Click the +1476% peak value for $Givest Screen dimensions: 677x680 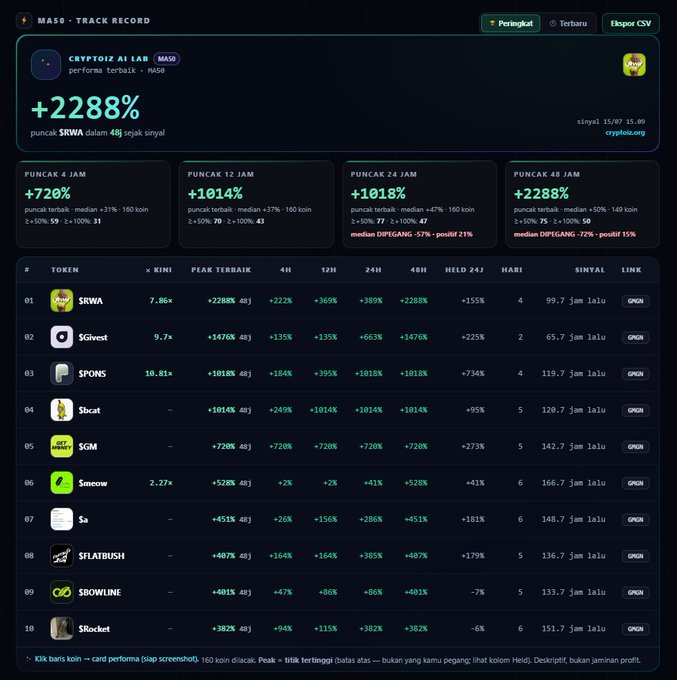point(221,337)
